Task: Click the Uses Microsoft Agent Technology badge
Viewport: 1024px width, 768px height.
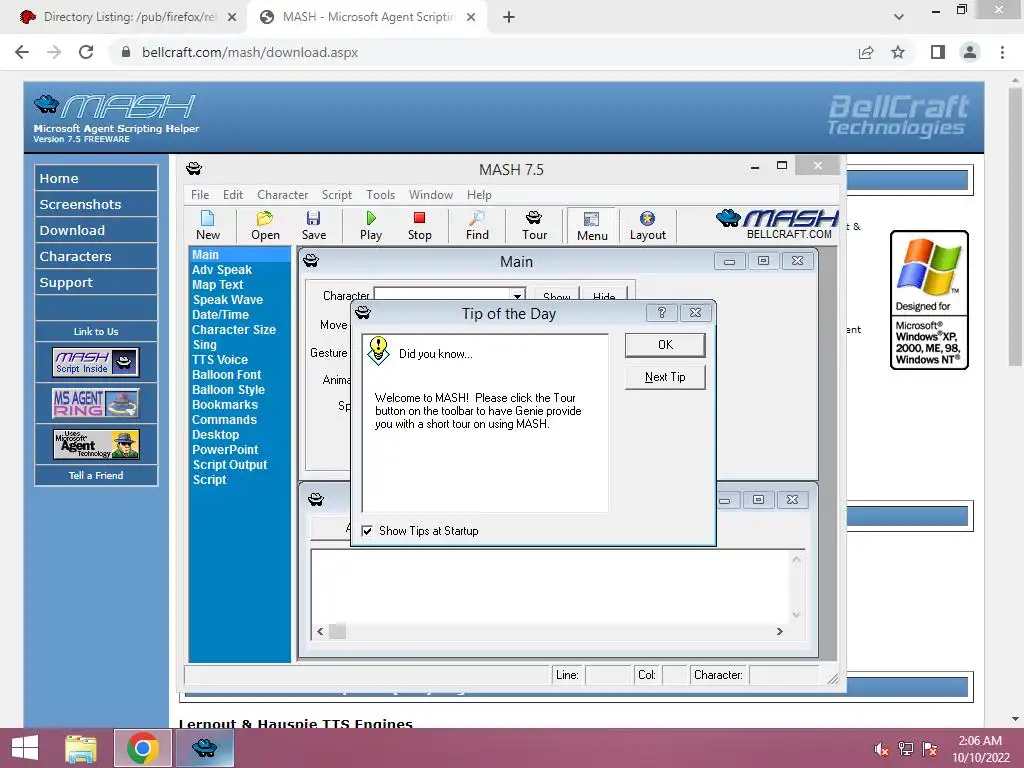Action: click(x=95, y=444)
